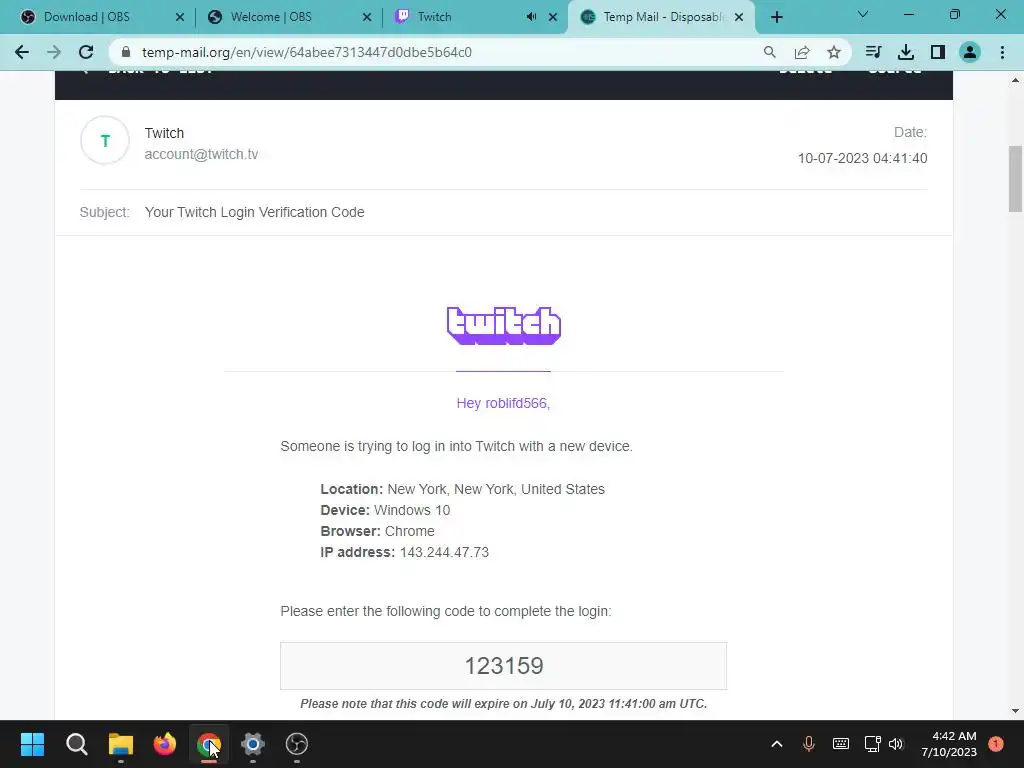Click the page vertical scrollbar thumb
The width and height of the screenshot is (1024, 768).
[x=1015, y=179]
